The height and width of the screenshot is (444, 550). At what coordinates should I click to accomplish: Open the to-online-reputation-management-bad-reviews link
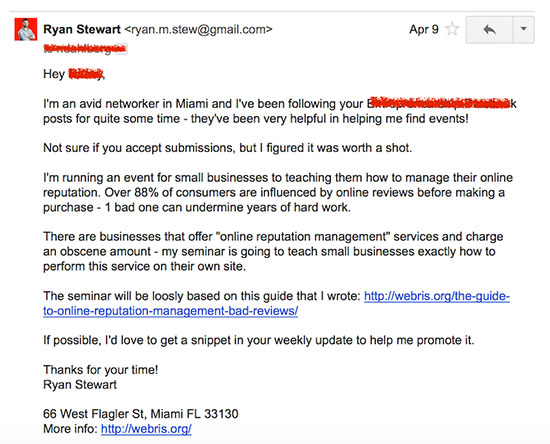tap(170, 311)
